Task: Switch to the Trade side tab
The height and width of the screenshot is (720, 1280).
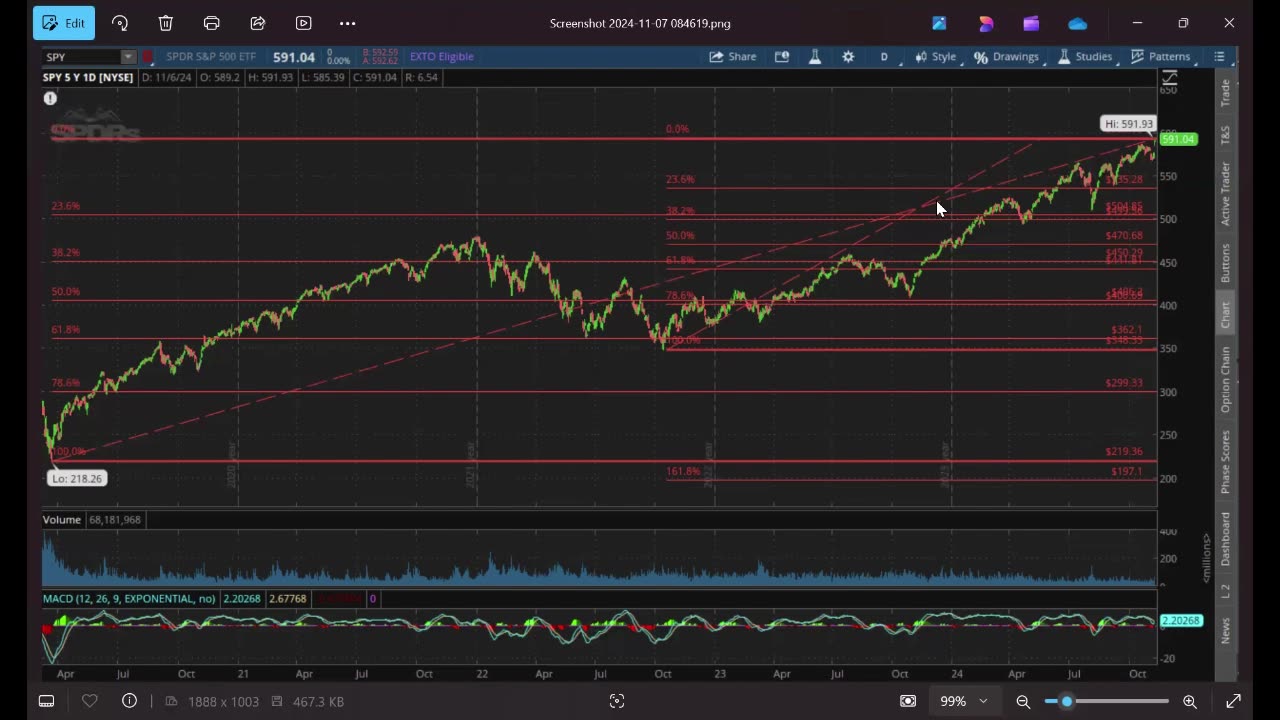Action: pos(1225,93)
